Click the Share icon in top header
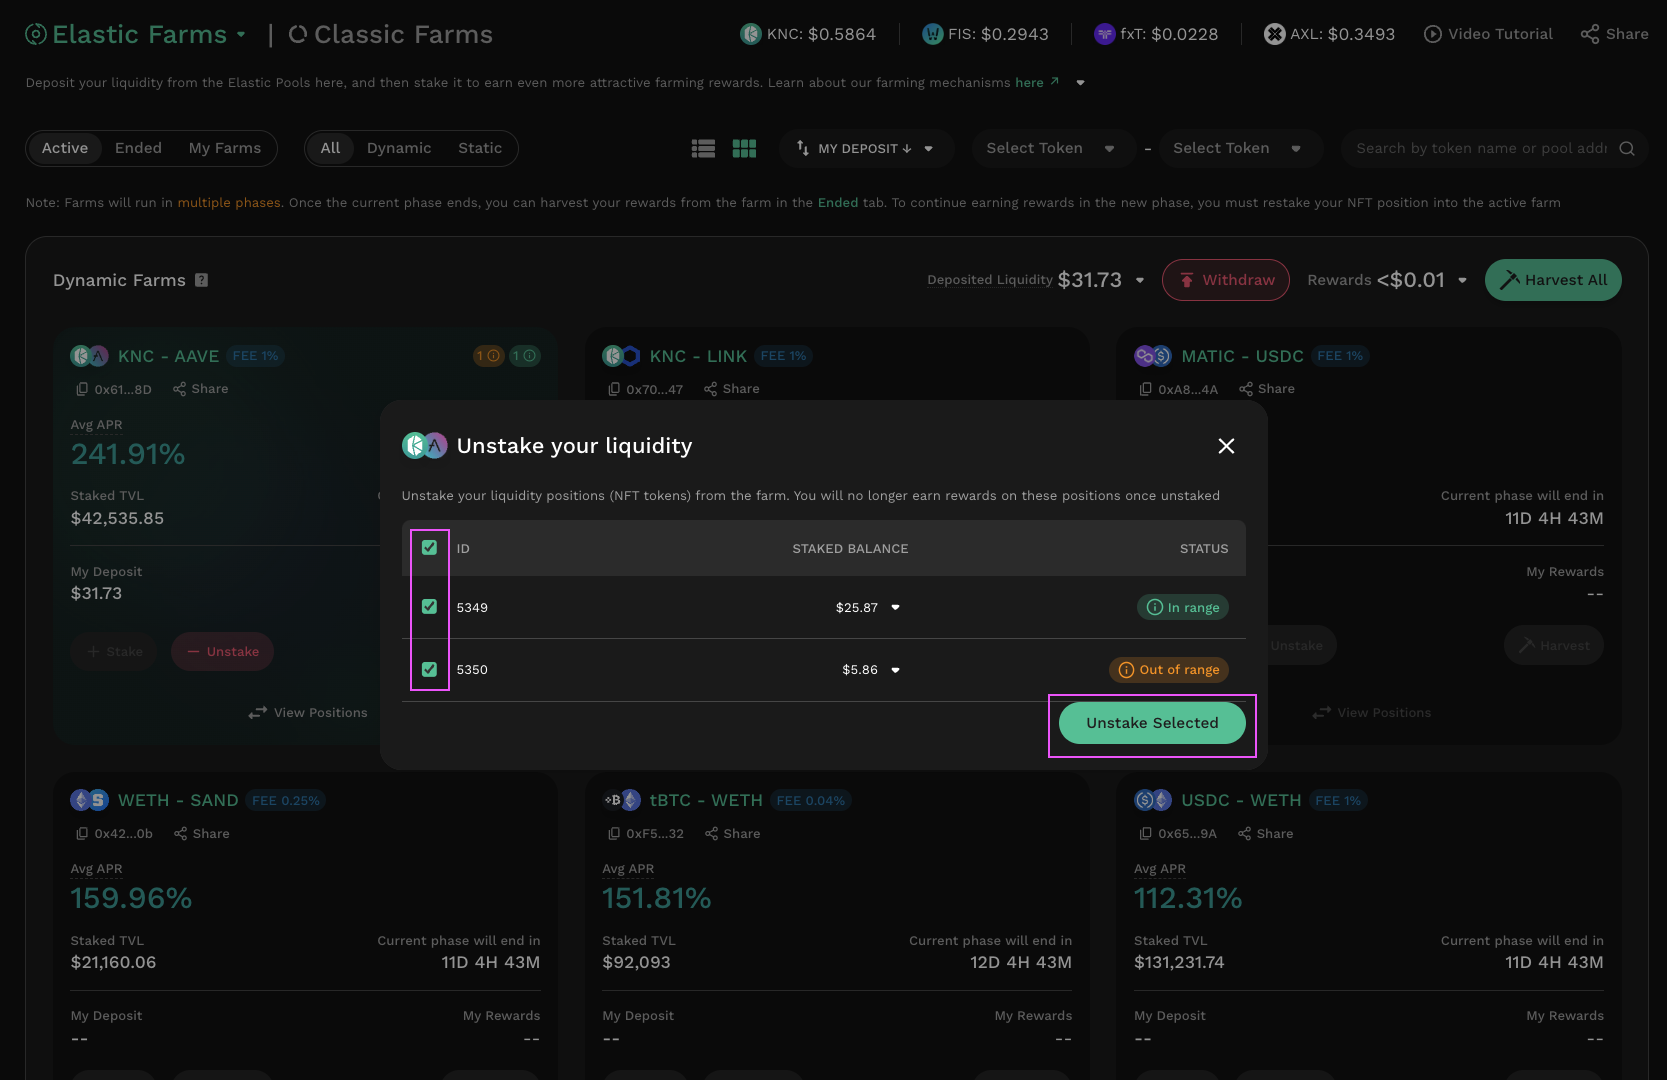Viewport: 1667px width, 1080px height. [1590, 34]
